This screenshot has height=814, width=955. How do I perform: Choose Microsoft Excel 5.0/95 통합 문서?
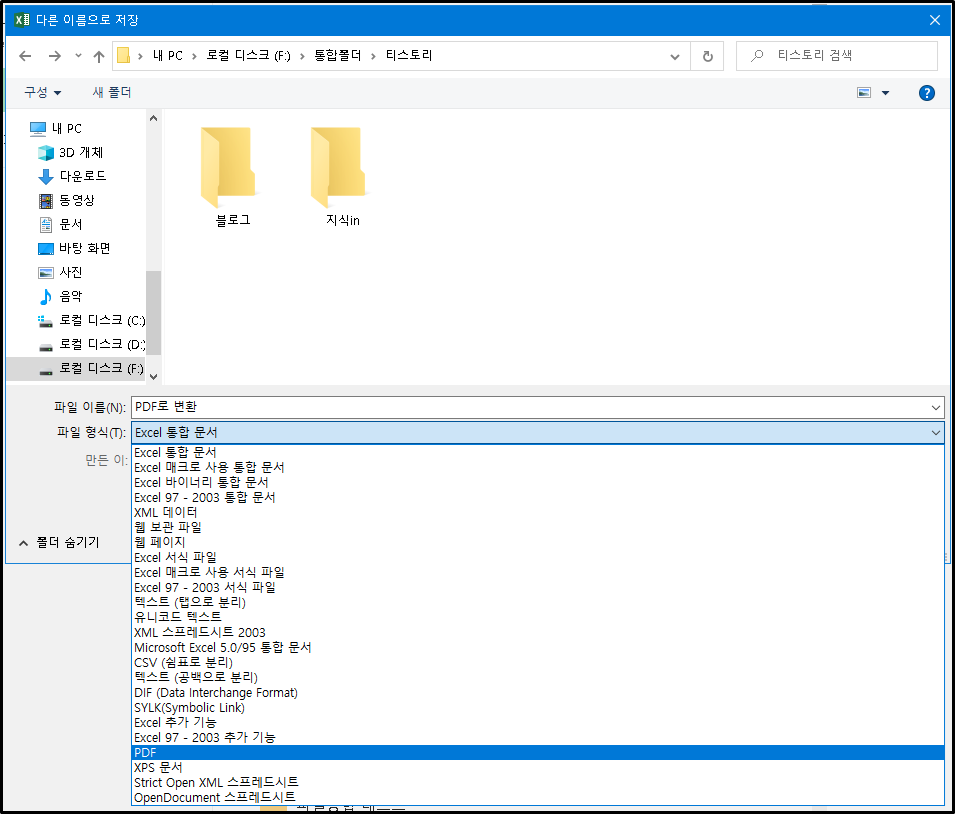(538, 648)
